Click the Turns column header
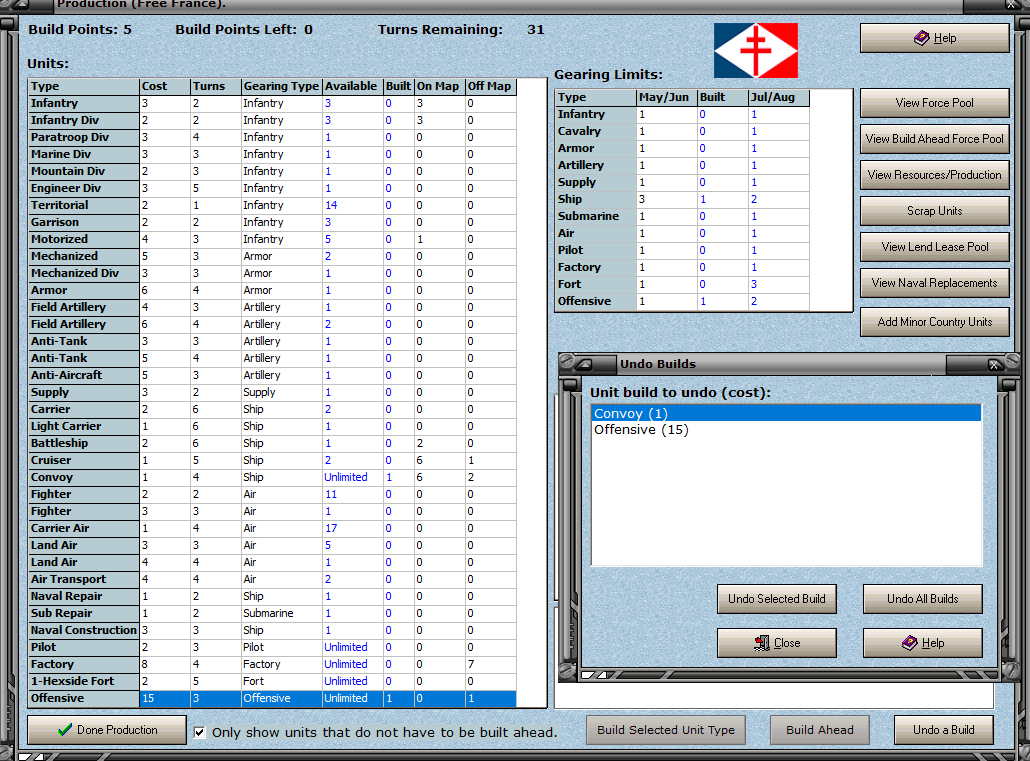 [x=215, y=86]
